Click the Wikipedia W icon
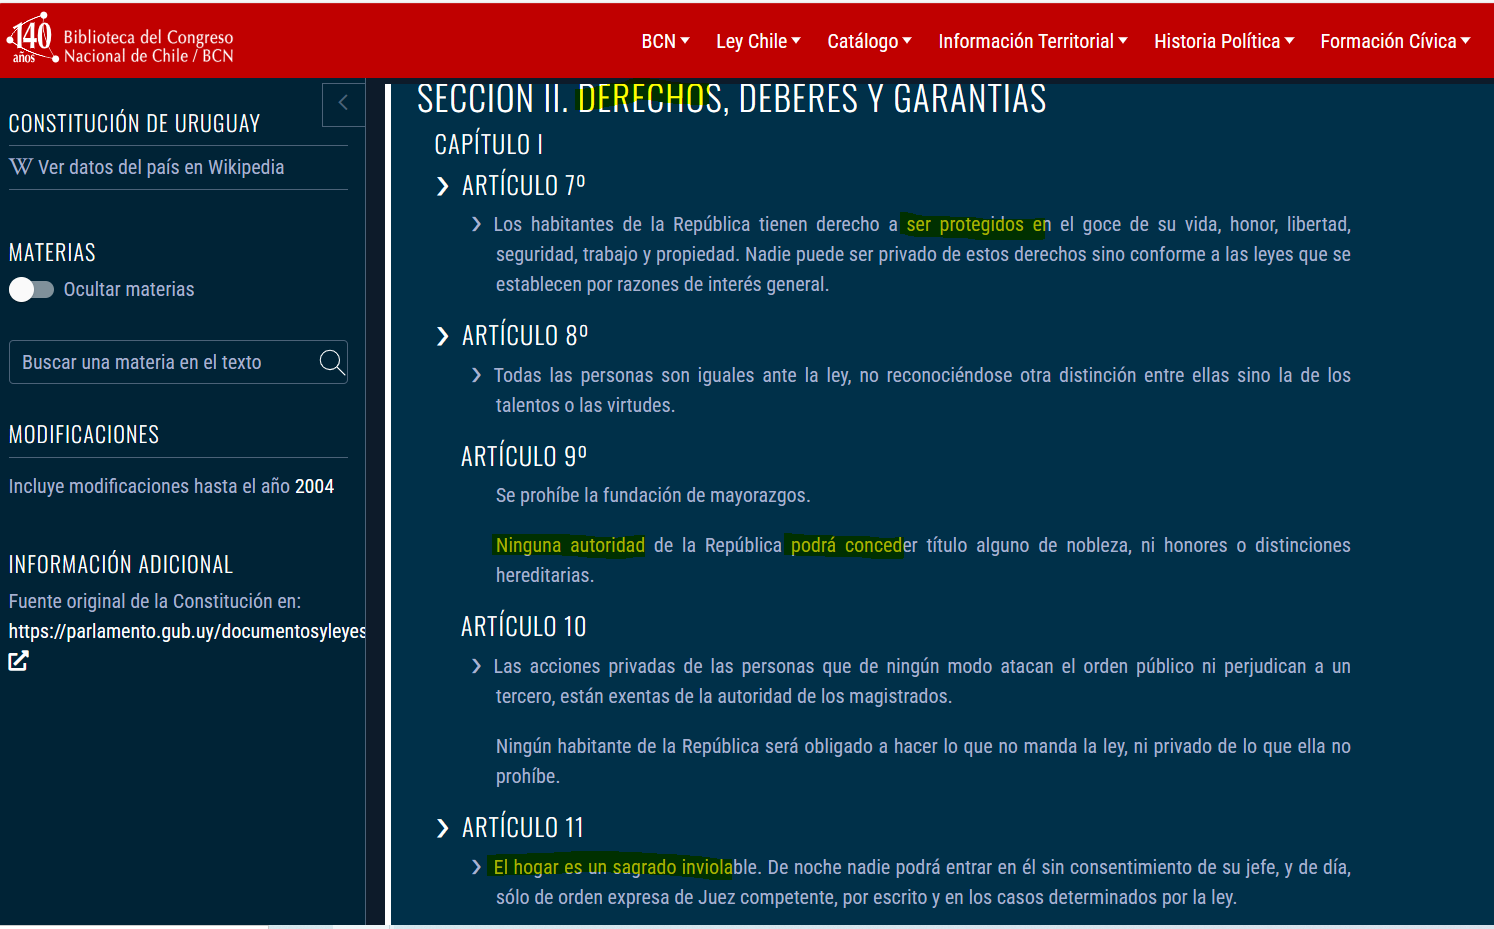Viewport: 1494px width, 929px height. (x=21, y=167)
